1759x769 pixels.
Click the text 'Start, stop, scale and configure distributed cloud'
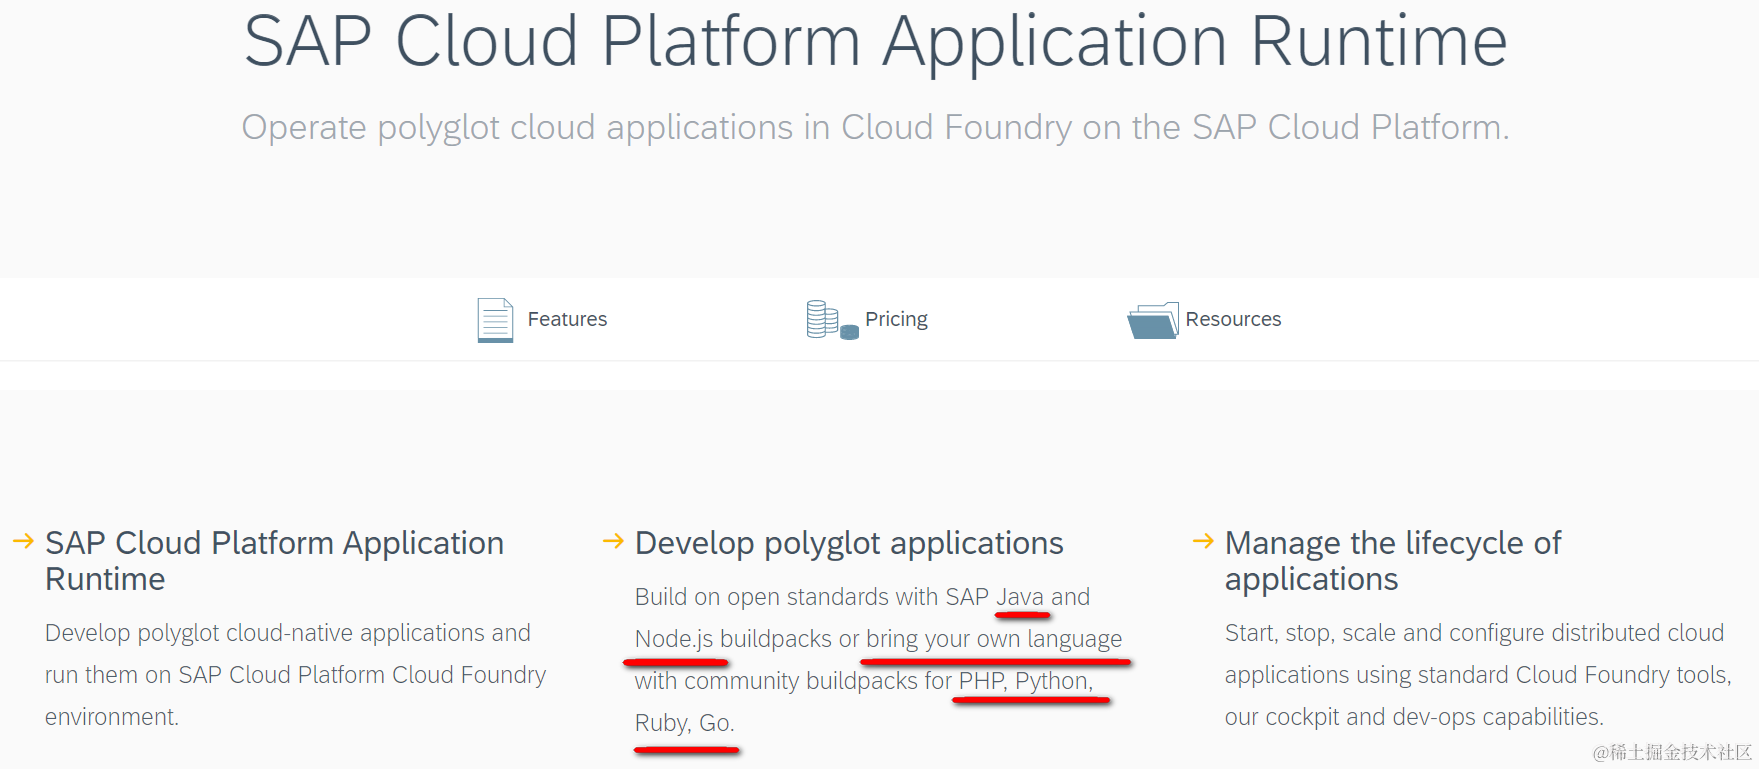(1474, 633)
